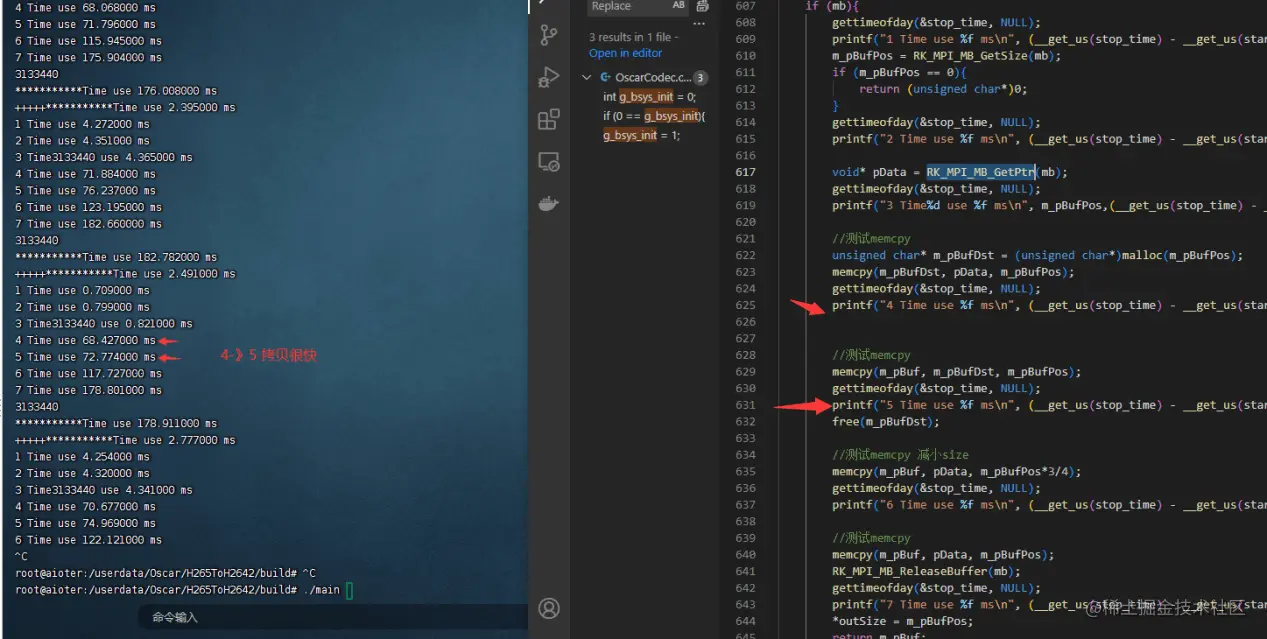Open the Accounts menu icon
The height and width of the screenshot is (639, 1267).
[x=549, y=608]
